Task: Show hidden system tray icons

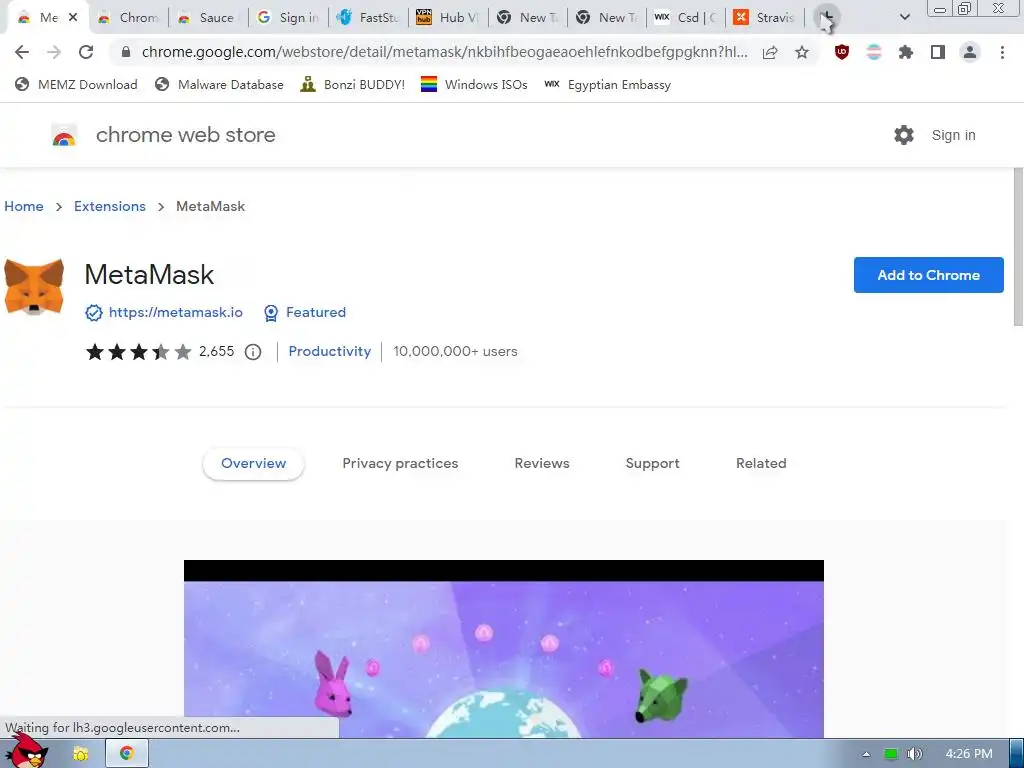Action: 867,754
